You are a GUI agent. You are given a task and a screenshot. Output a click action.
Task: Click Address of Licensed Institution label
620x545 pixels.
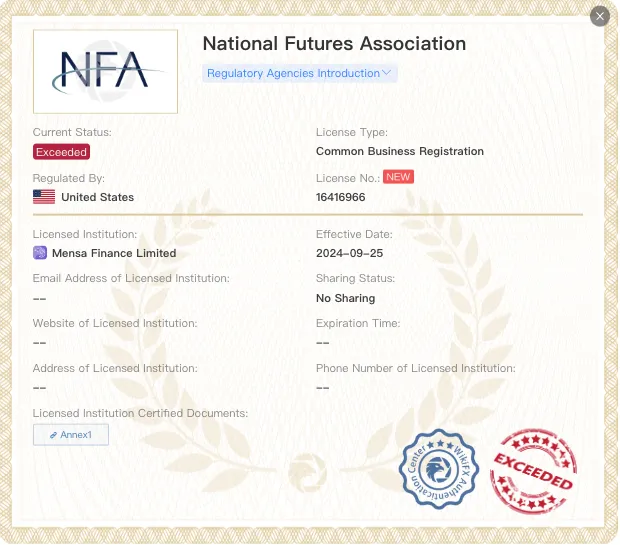coord(115,368)
